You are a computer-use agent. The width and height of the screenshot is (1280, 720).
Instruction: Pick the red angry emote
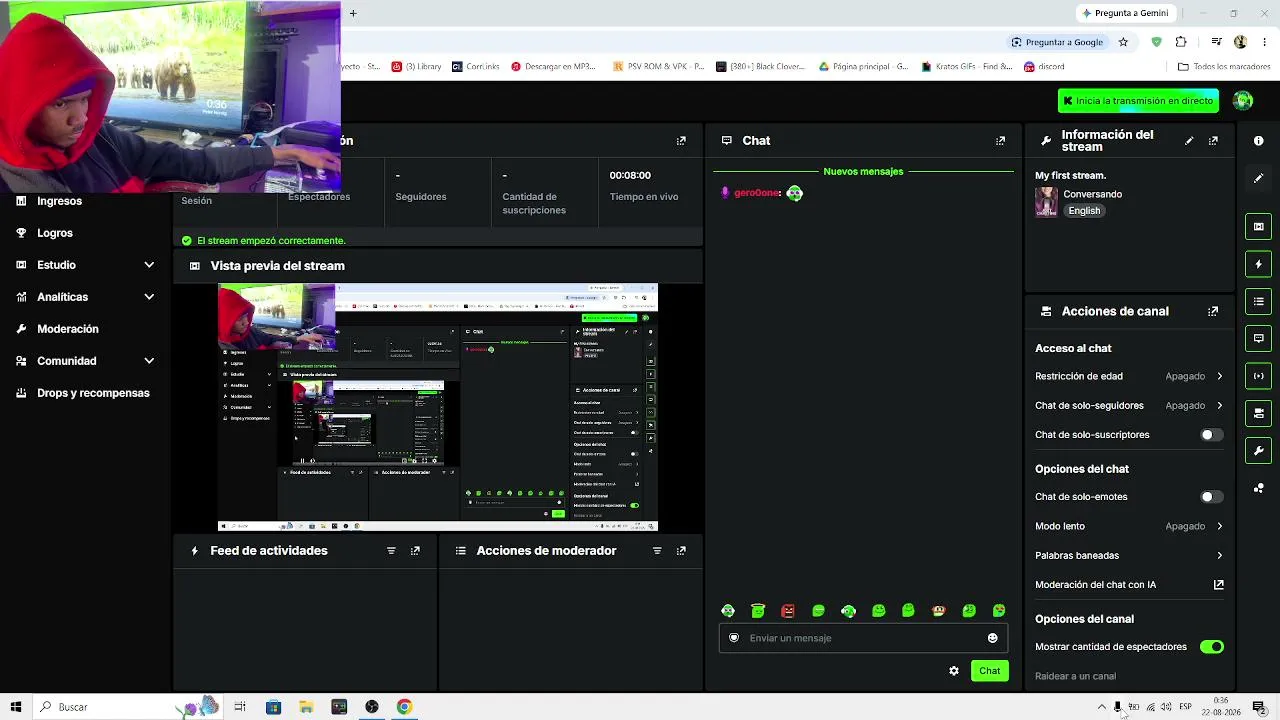click(x=788, y=611)
